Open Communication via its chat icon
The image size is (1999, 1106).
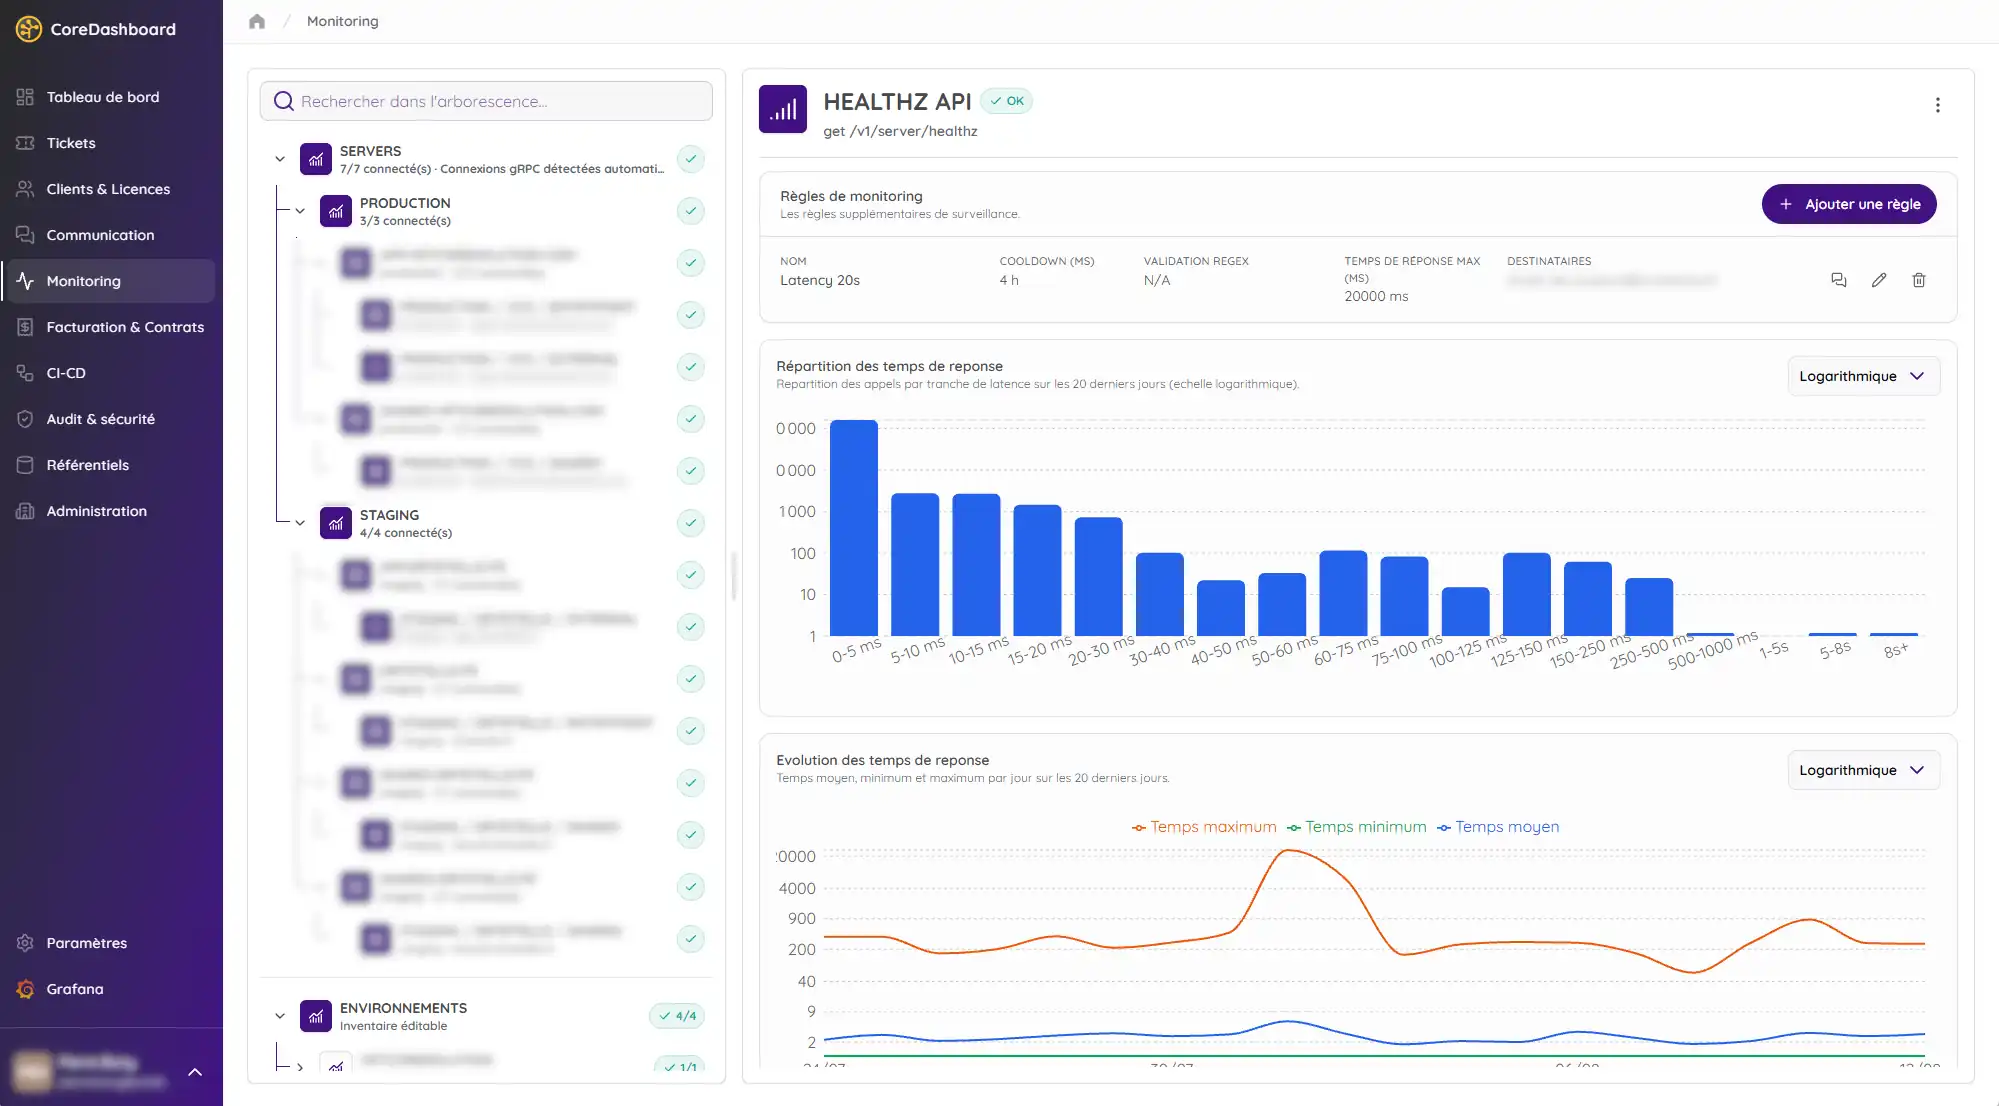pyautogui.click(x=25, y=235)
